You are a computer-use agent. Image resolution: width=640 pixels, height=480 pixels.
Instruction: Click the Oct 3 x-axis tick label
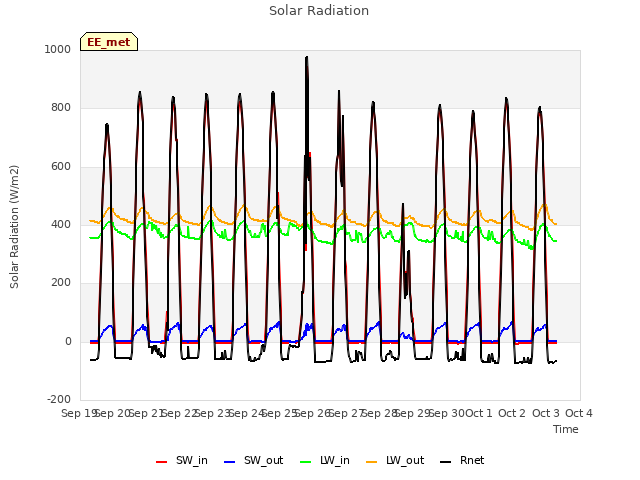[x=546, y=413]
